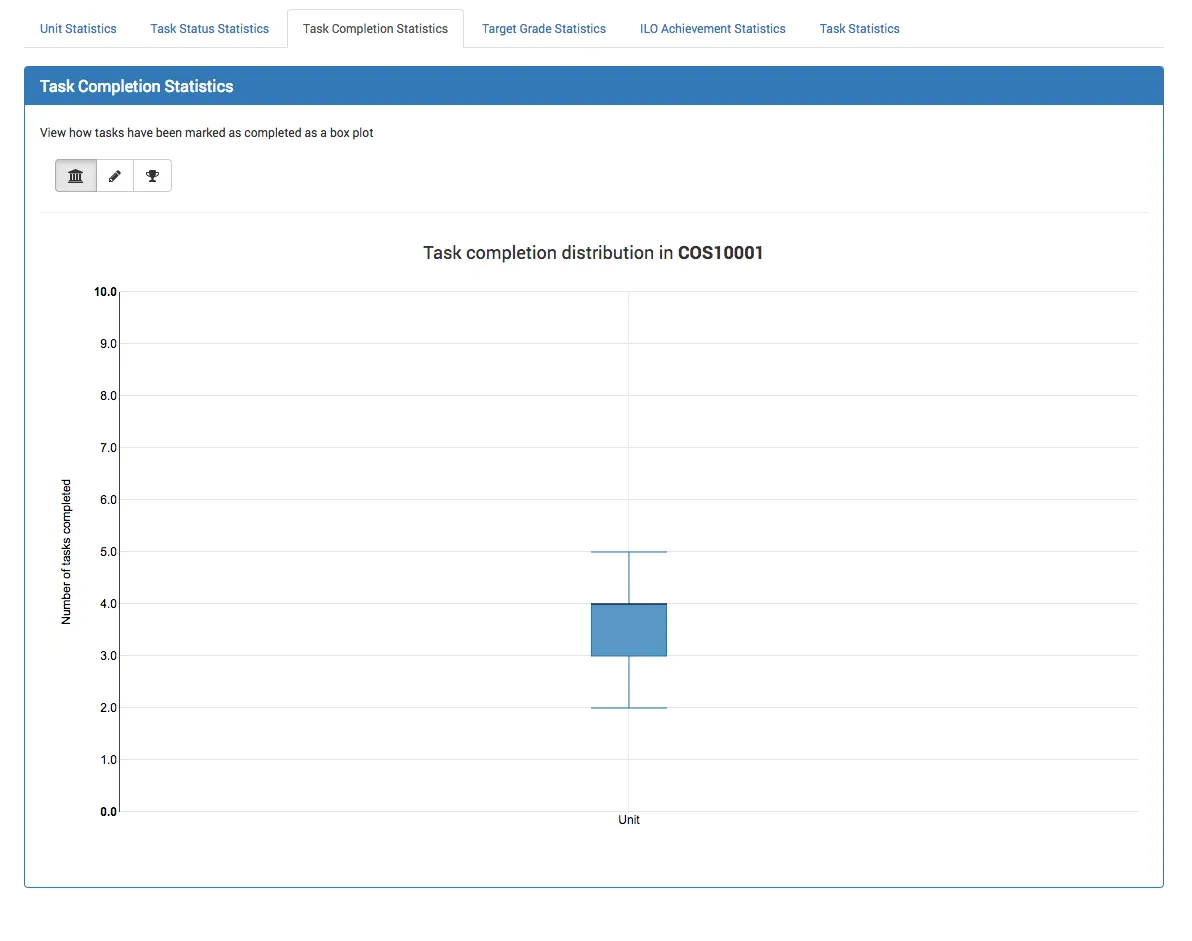Screen dimensions: 1192x941
Task: Select the unit view building icon
Action: point(76,176)
